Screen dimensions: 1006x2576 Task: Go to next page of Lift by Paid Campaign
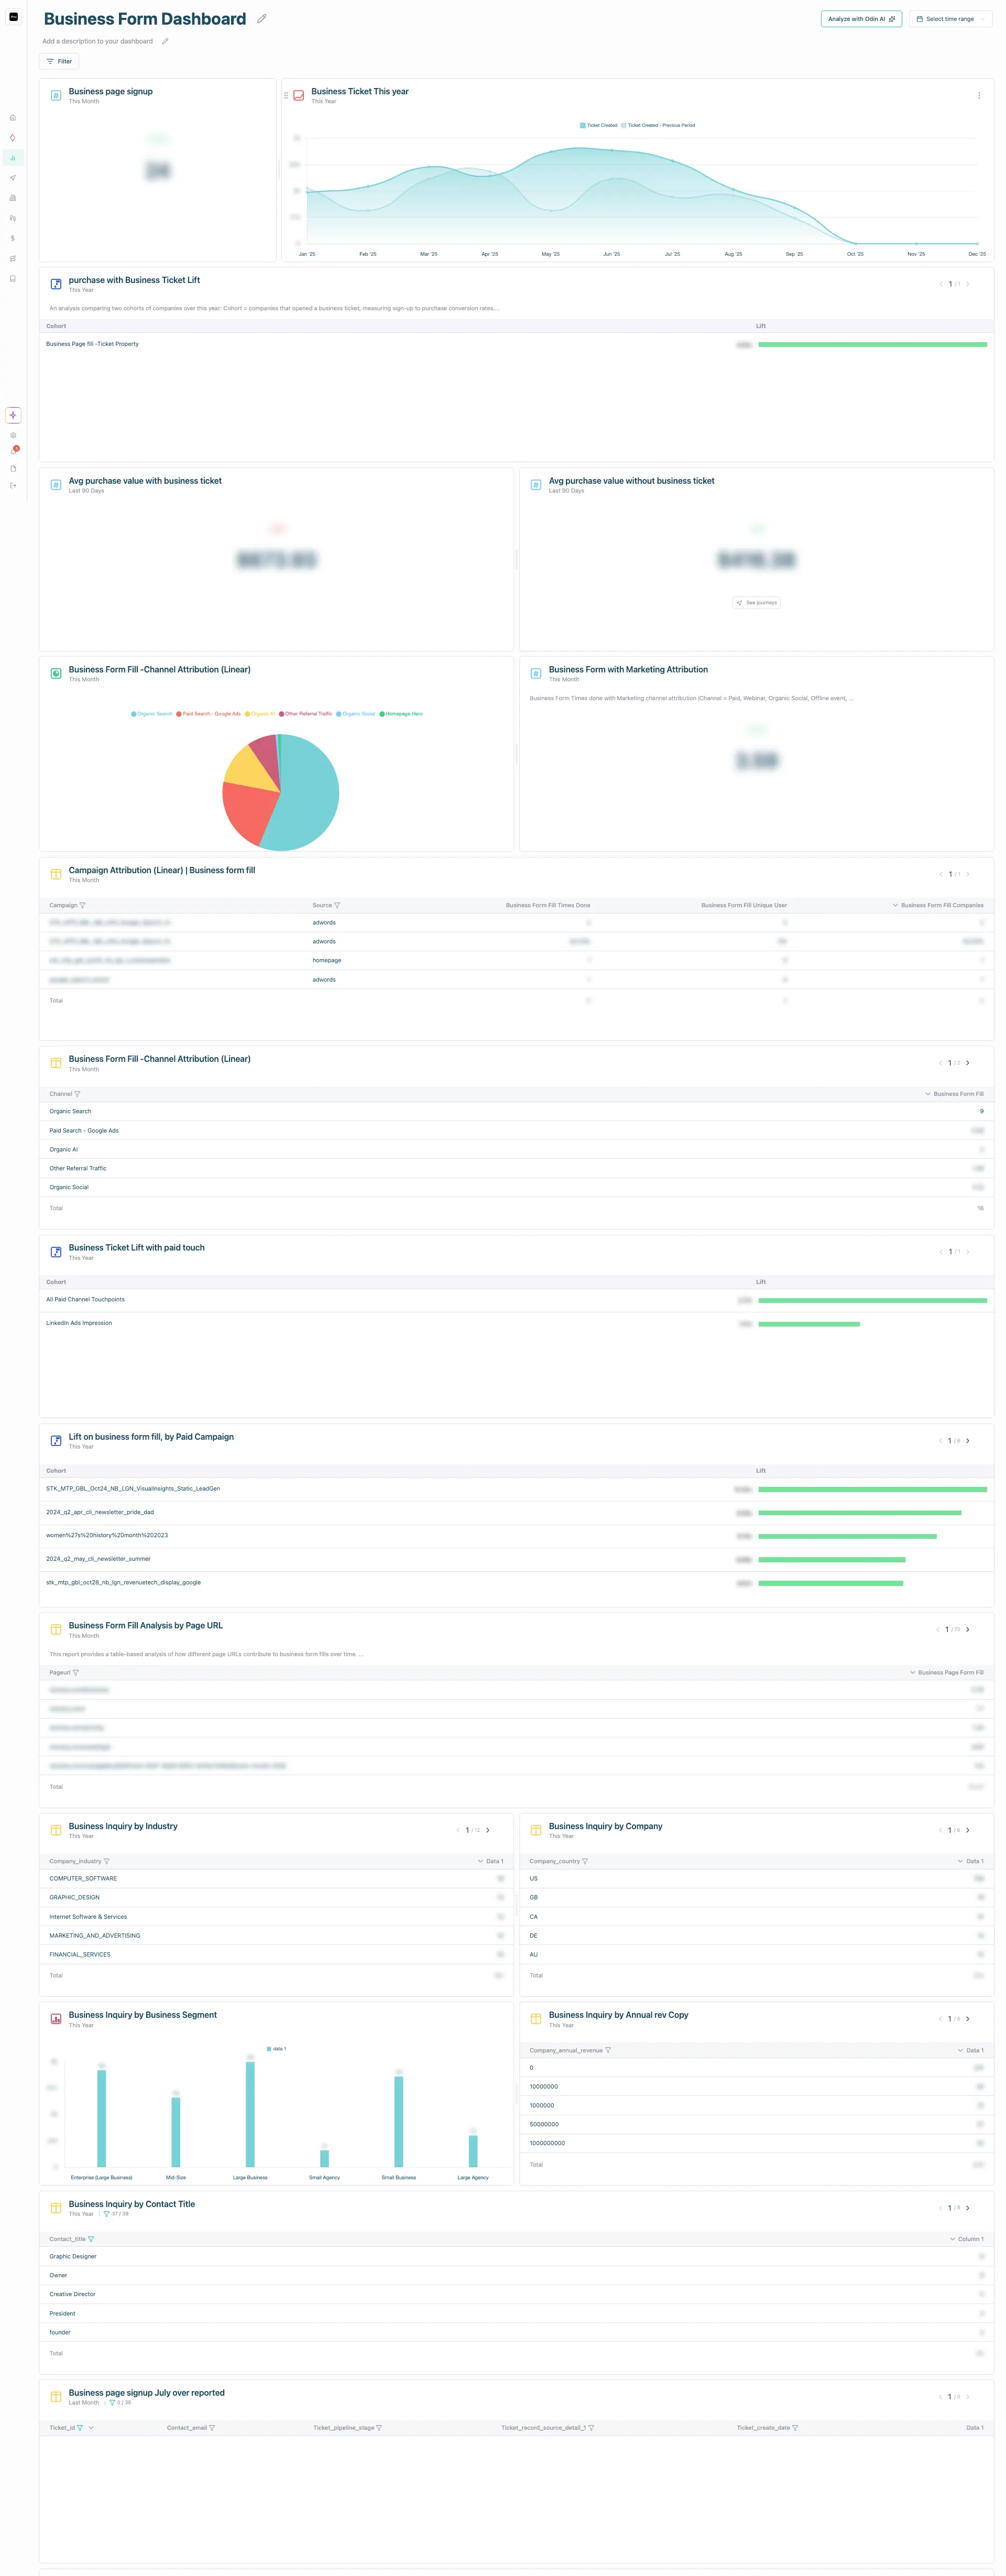[967, 1441]
